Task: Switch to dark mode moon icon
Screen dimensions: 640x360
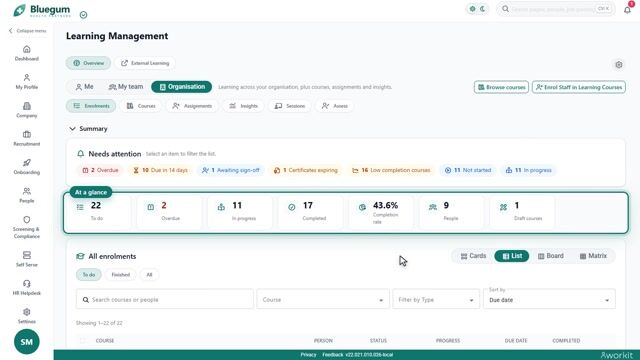Action: click(483, 9)
